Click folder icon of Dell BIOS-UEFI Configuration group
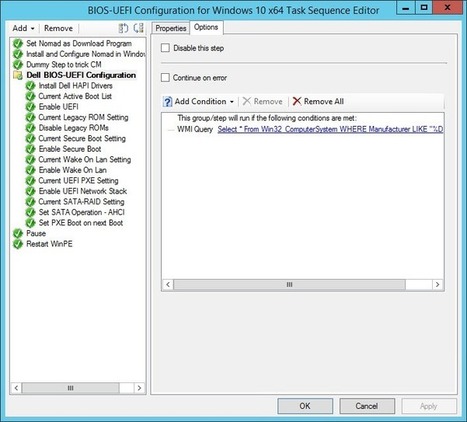Image resolution: width=467 pixels, height=422 pixels. [x=18, y=75]
